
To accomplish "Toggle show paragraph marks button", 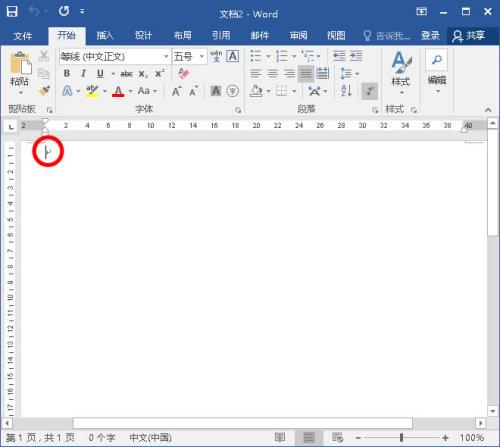I will (370, 91).
